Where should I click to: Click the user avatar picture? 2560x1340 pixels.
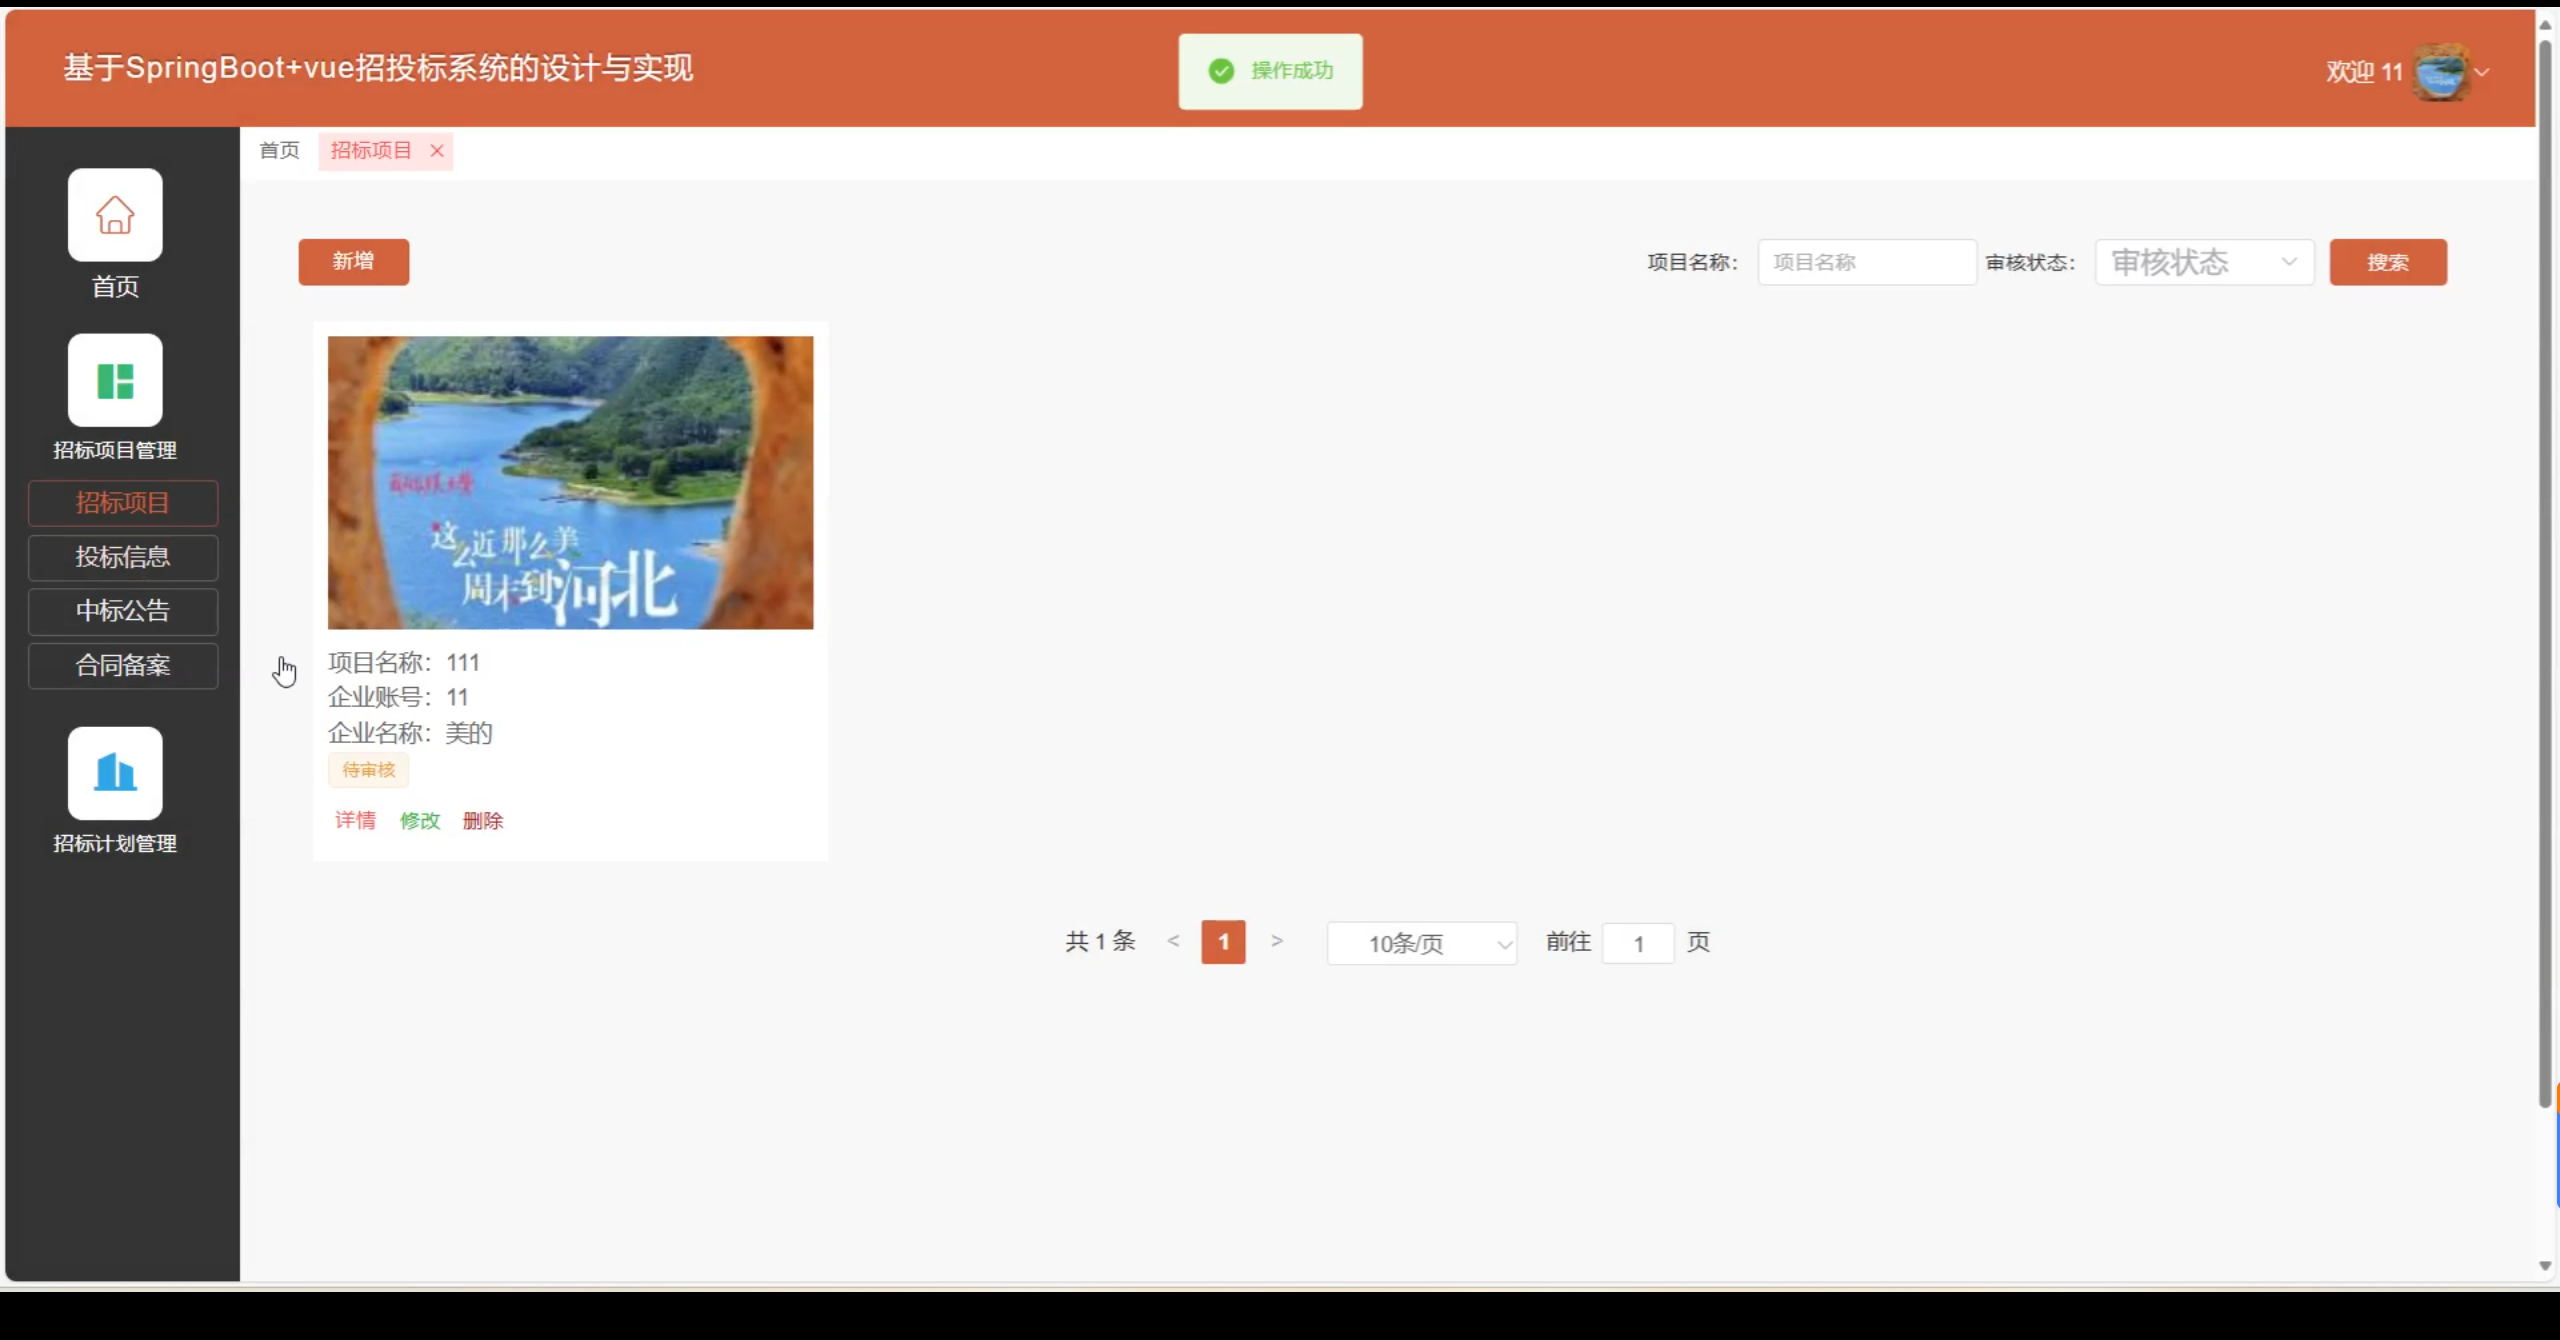2440,72
